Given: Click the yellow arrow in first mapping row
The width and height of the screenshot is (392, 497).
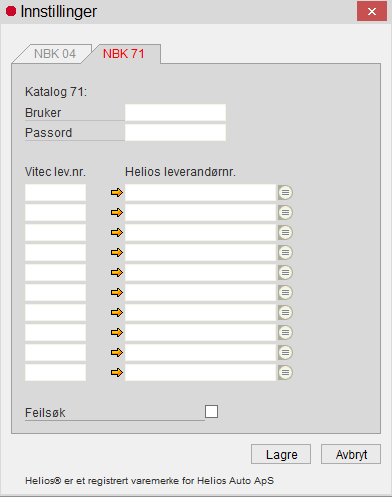Looking at the screenshot, I should [x=117, y=192].
